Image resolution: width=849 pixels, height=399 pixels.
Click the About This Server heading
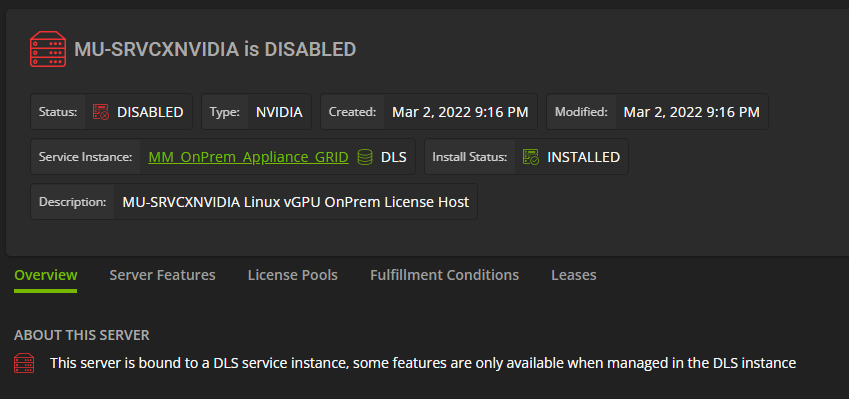[82, 335]
